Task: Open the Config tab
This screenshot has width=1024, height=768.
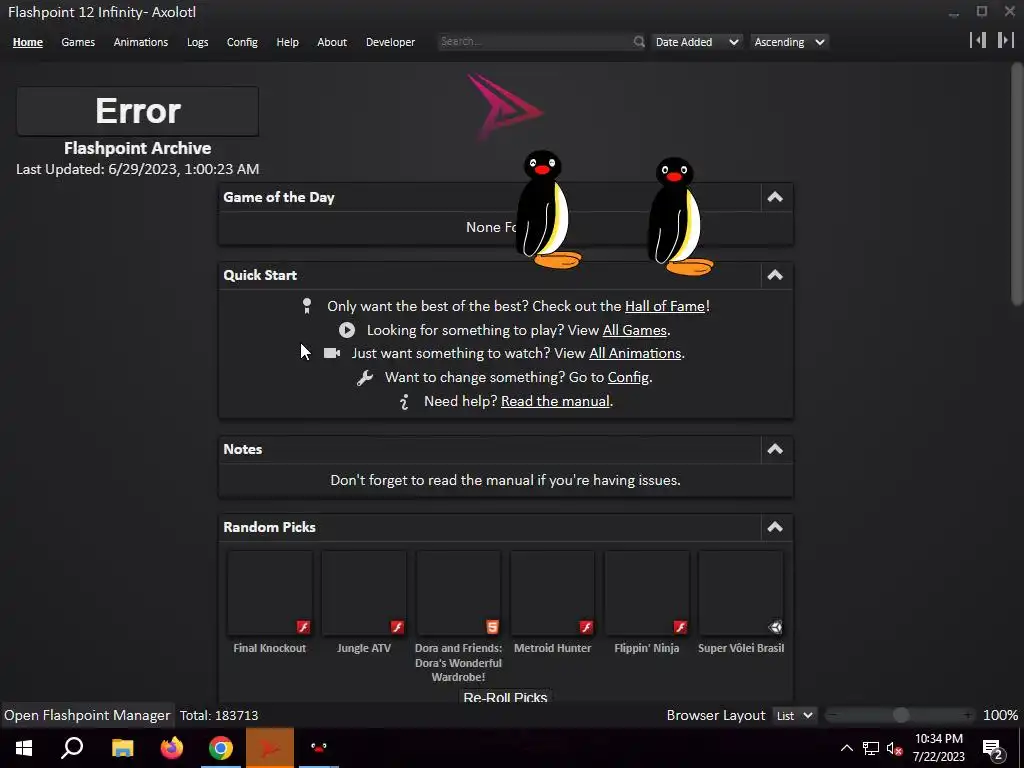Action: tap(242, 42)
